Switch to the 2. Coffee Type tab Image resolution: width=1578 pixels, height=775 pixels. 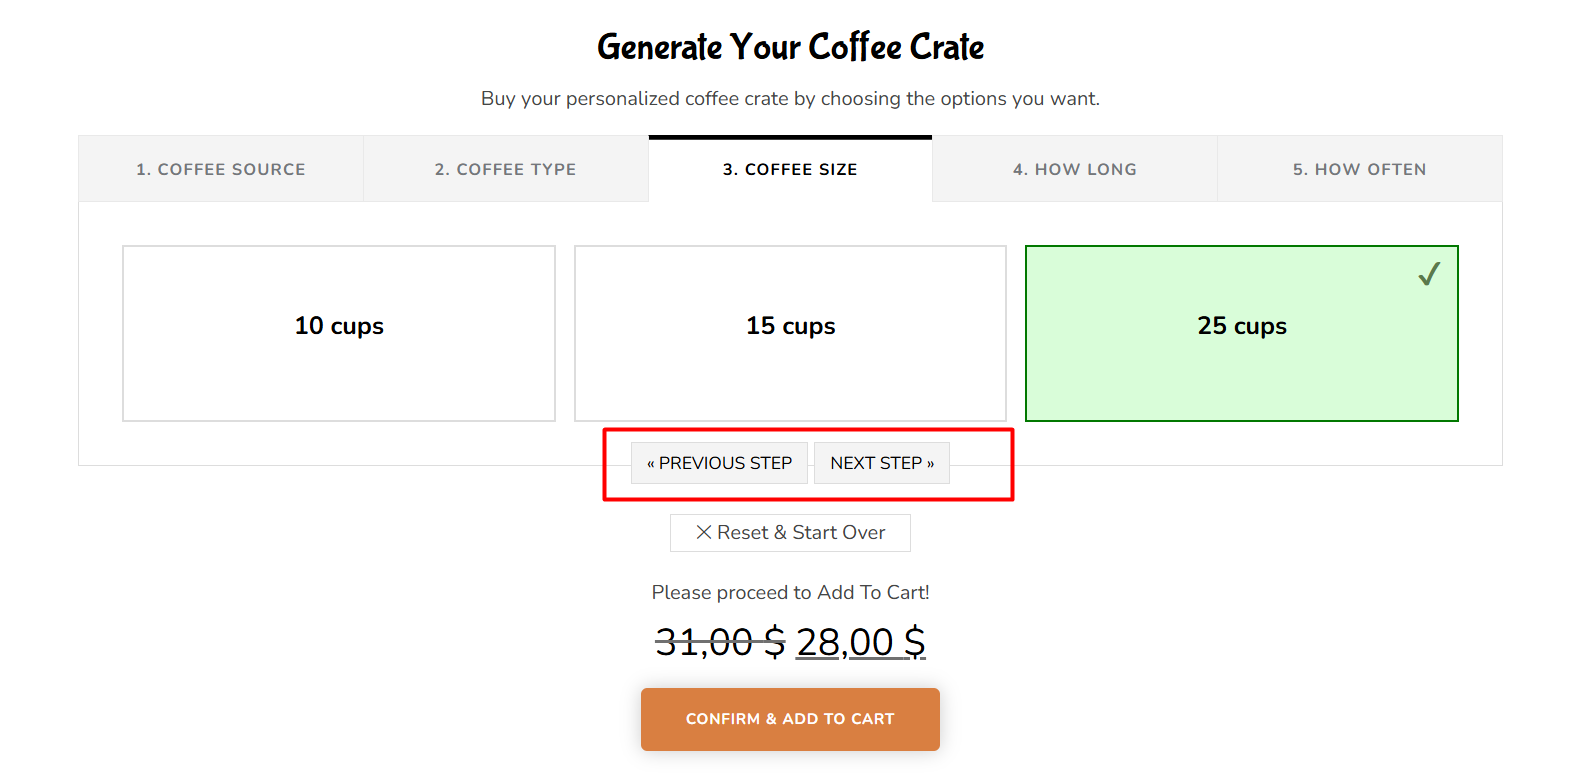click(506, 169)
